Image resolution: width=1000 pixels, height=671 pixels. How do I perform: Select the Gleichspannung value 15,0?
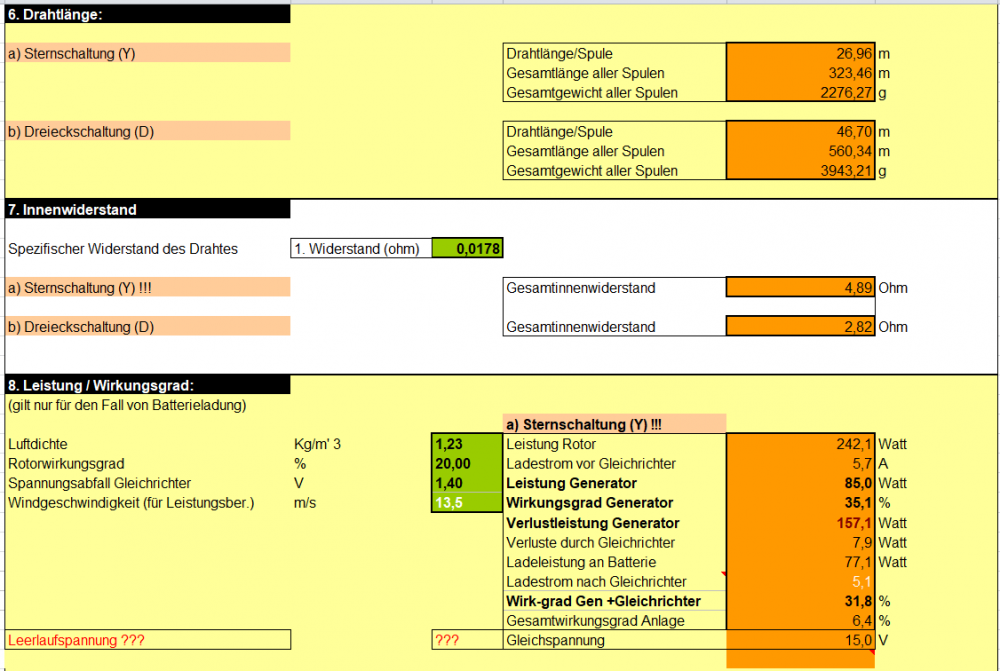(800, 640)
